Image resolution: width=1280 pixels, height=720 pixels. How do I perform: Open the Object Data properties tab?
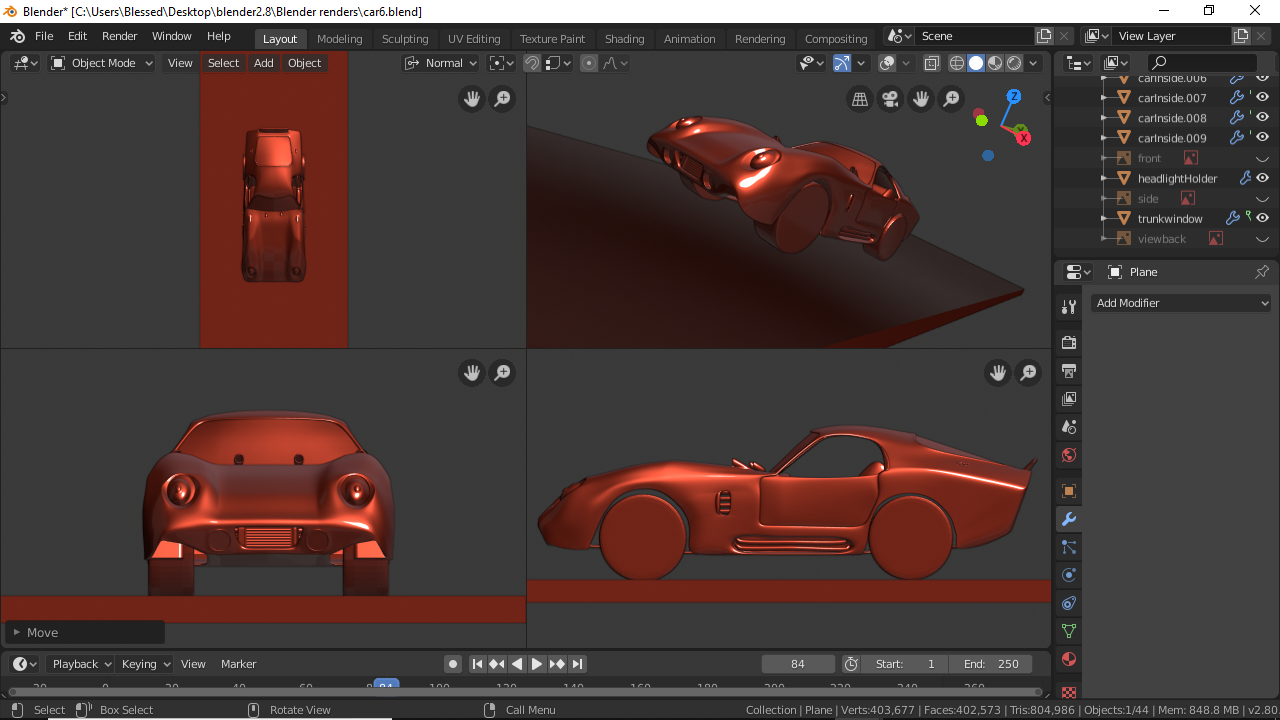click(1069, 631)
